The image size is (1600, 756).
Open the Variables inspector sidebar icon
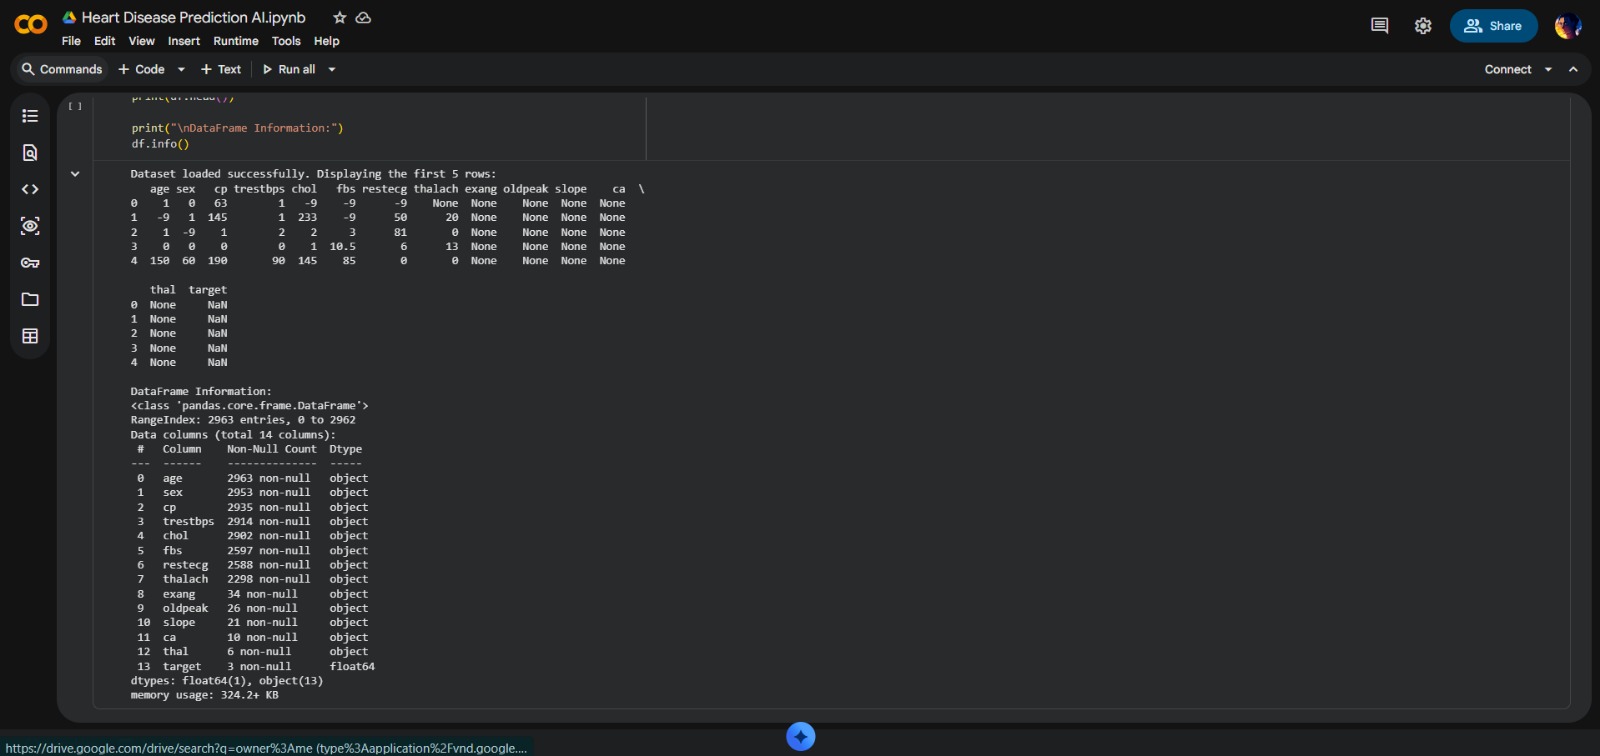coord(30,226)
